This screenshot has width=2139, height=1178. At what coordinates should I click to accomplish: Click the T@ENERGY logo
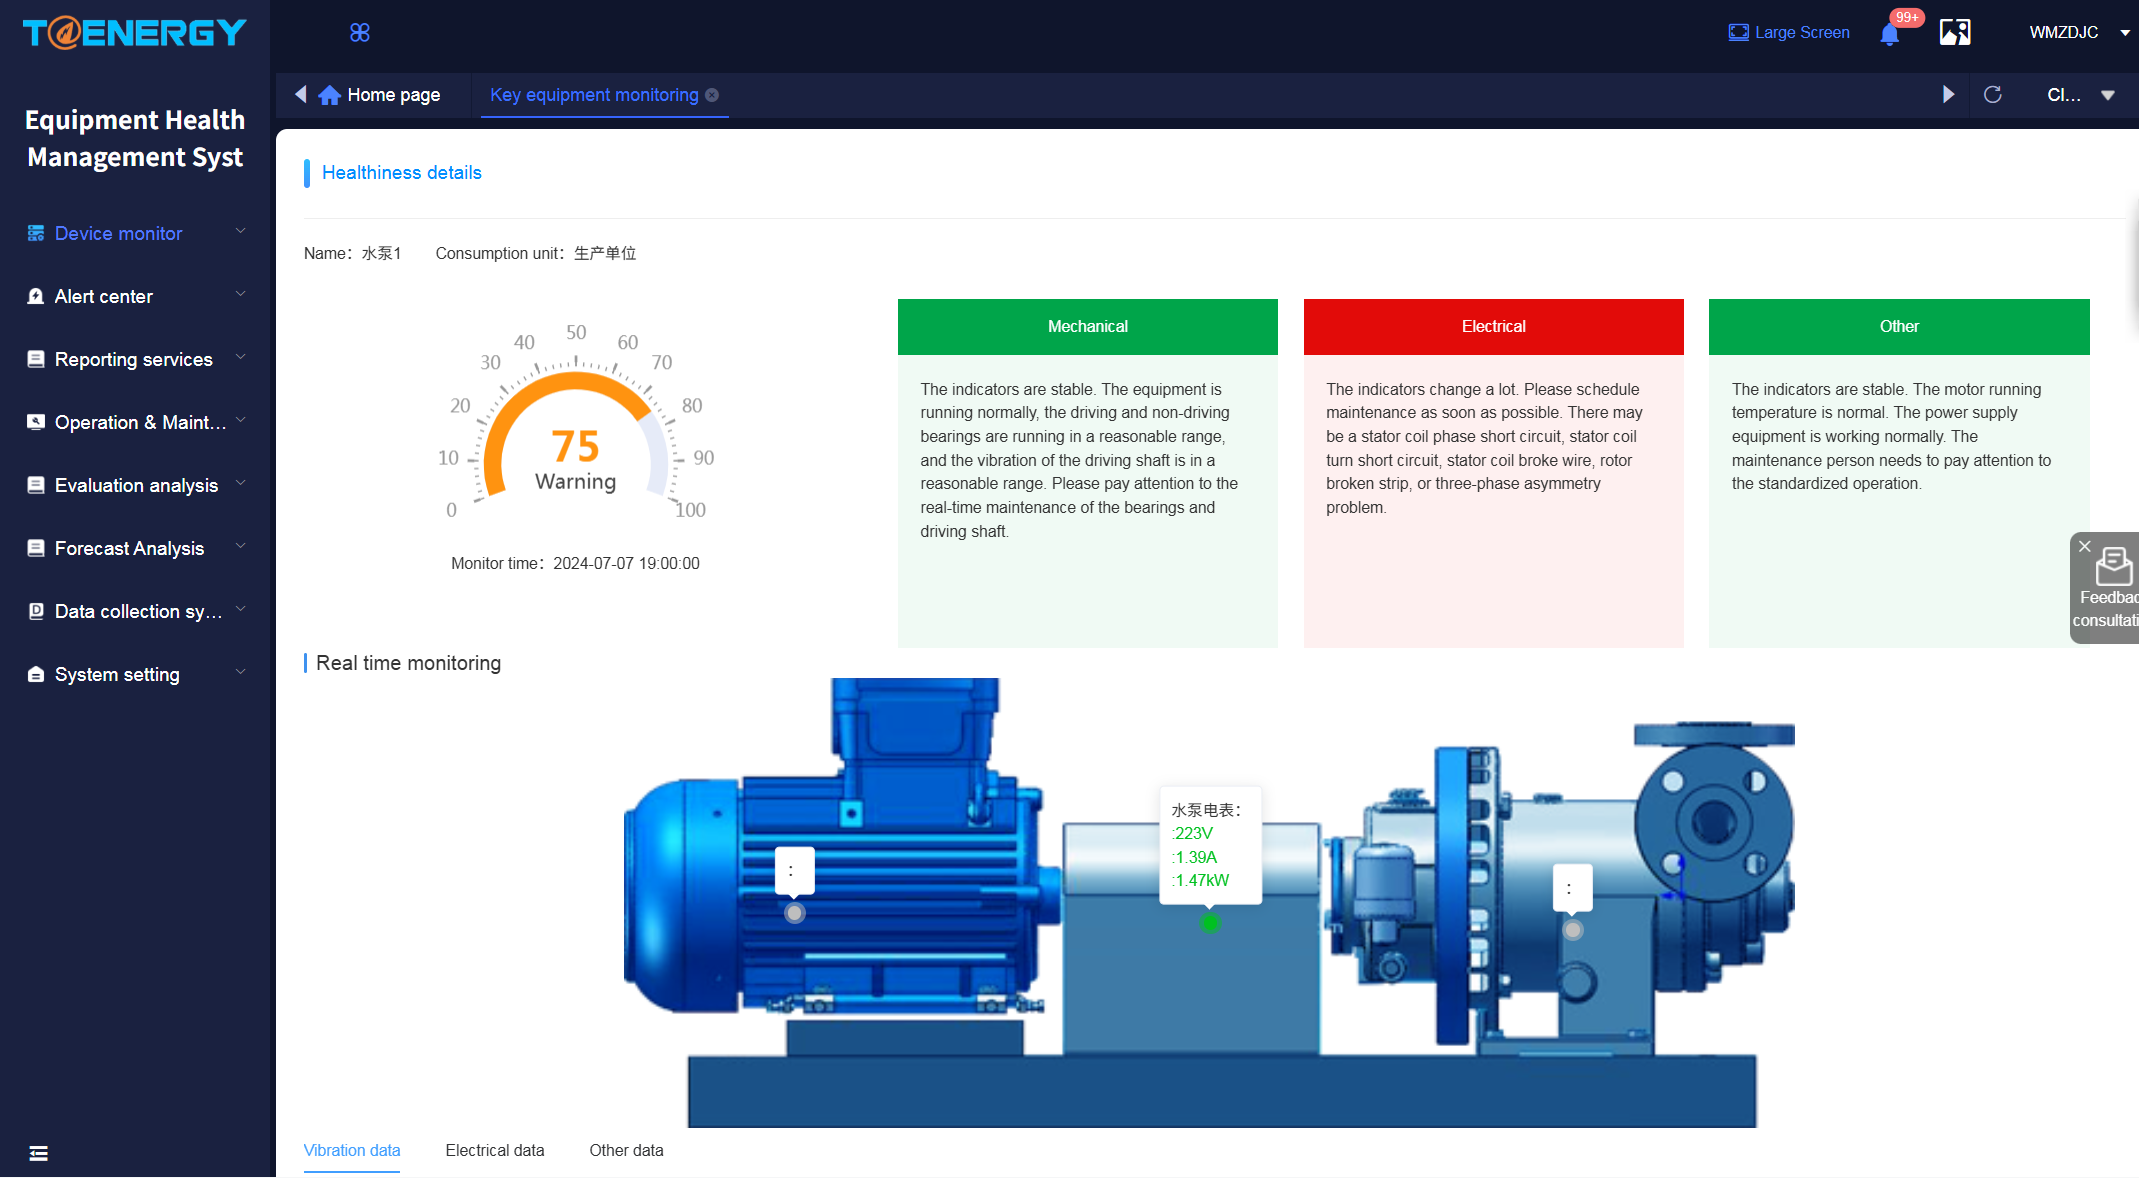(x=135, y=33)
